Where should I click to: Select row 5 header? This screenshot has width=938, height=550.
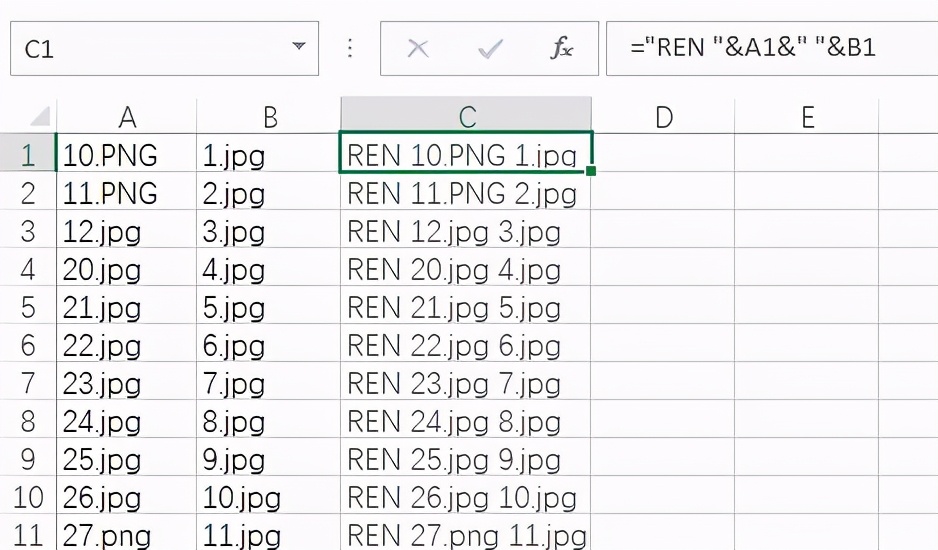[x=28, y=308]
